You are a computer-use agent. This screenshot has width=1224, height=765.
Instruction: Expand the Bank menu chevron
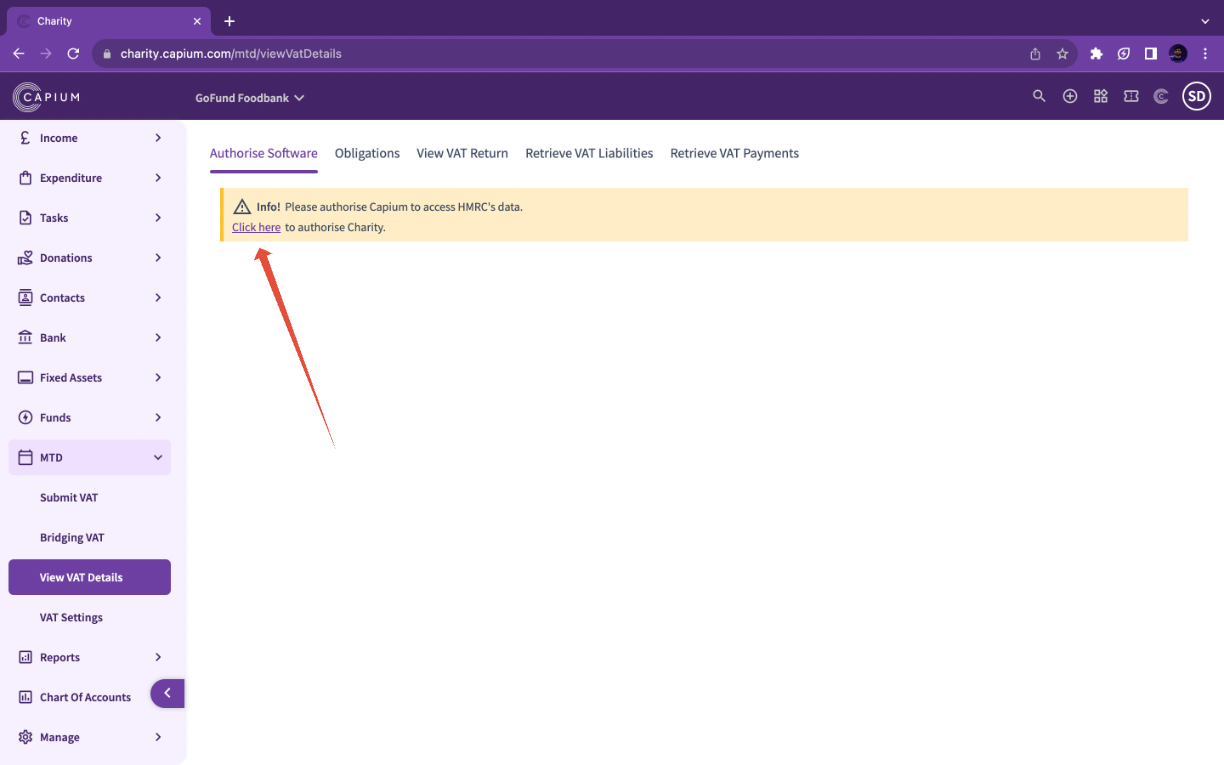158,338
